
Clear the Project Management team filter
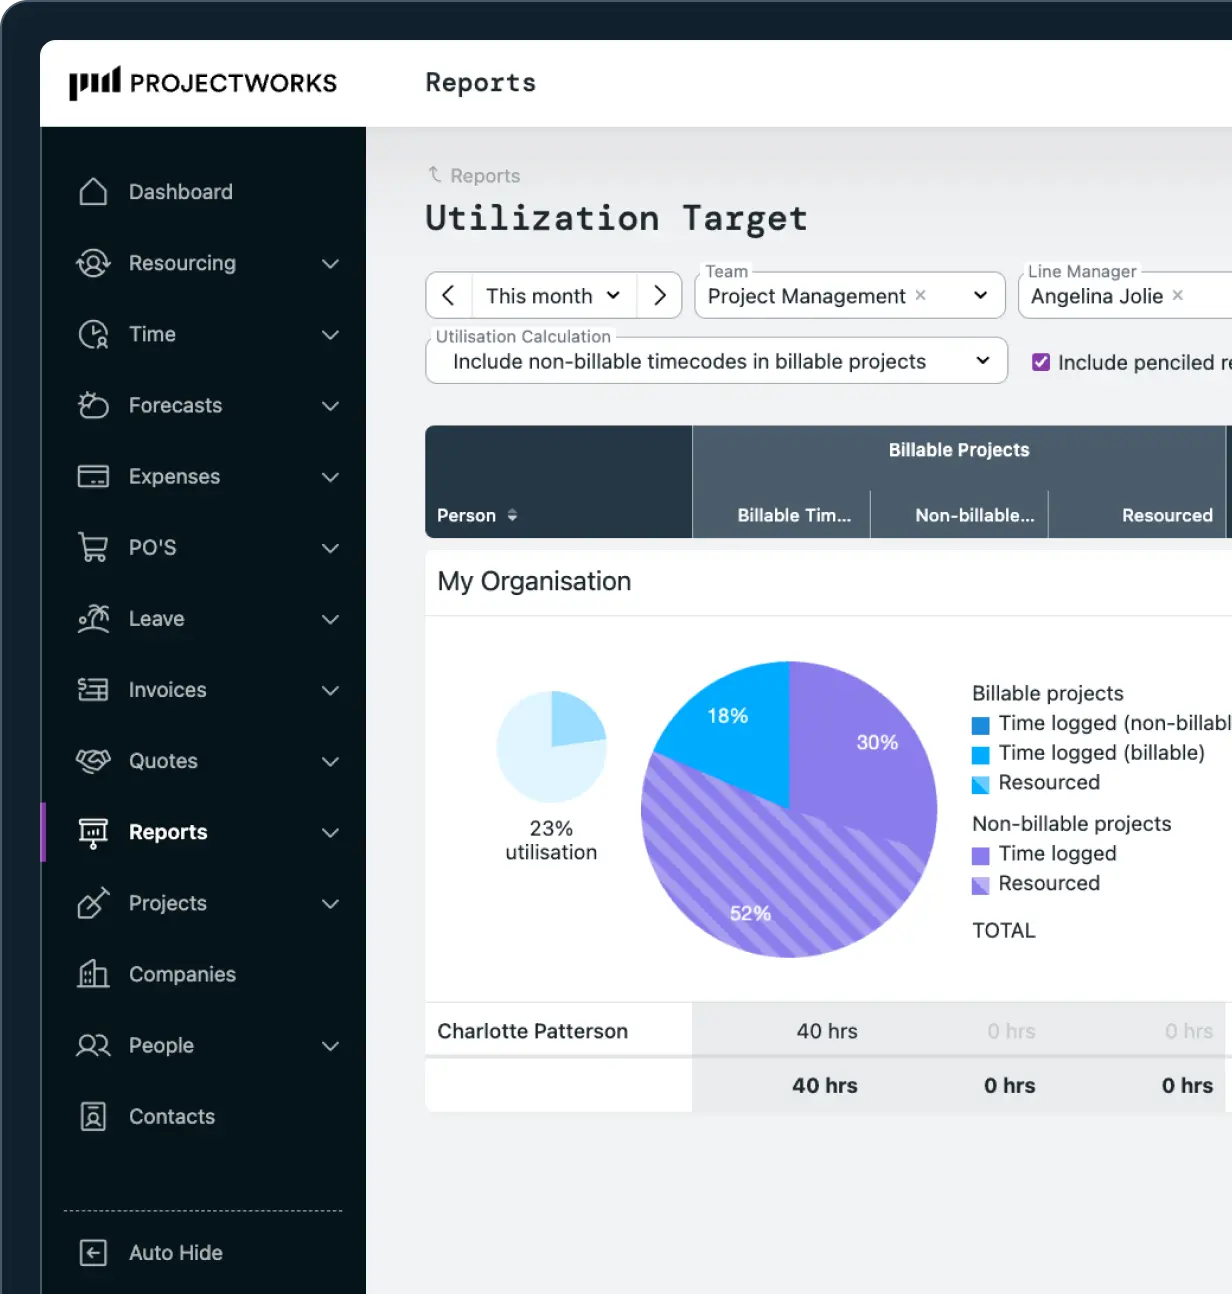tap(919, 296)
